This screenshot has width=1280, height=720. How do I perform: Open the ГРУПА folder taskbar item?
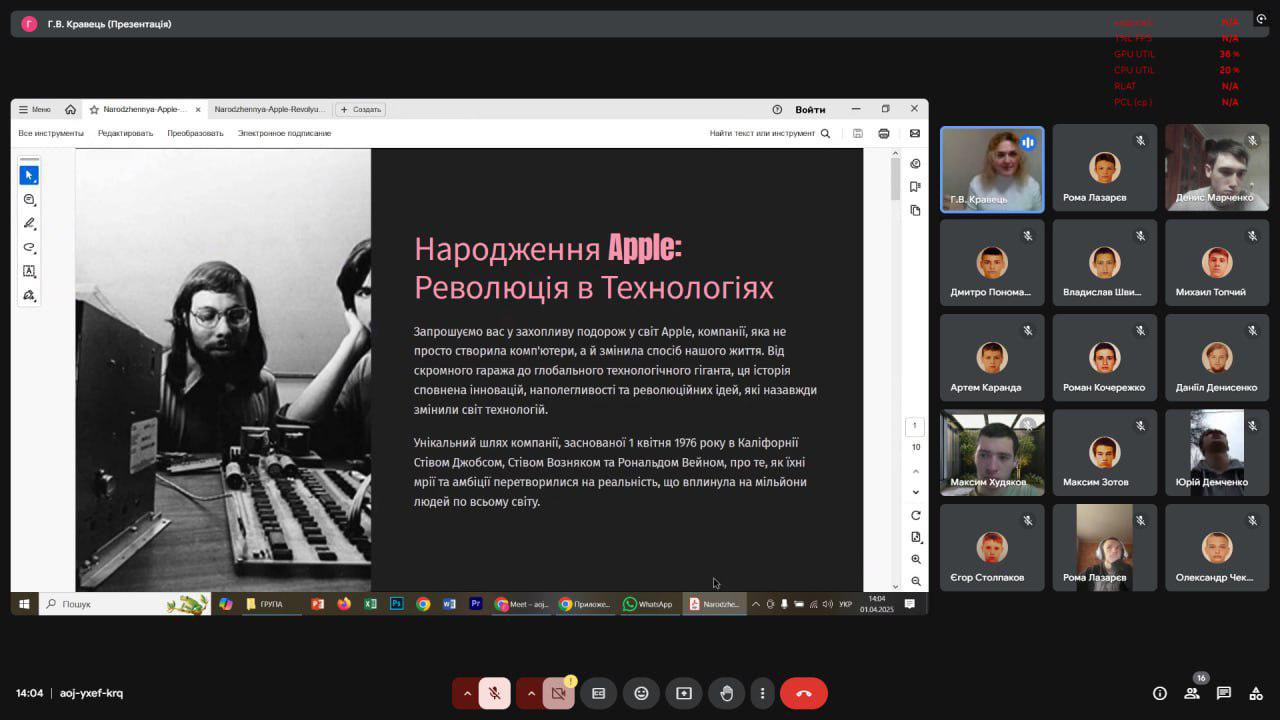tap(272, 604)
